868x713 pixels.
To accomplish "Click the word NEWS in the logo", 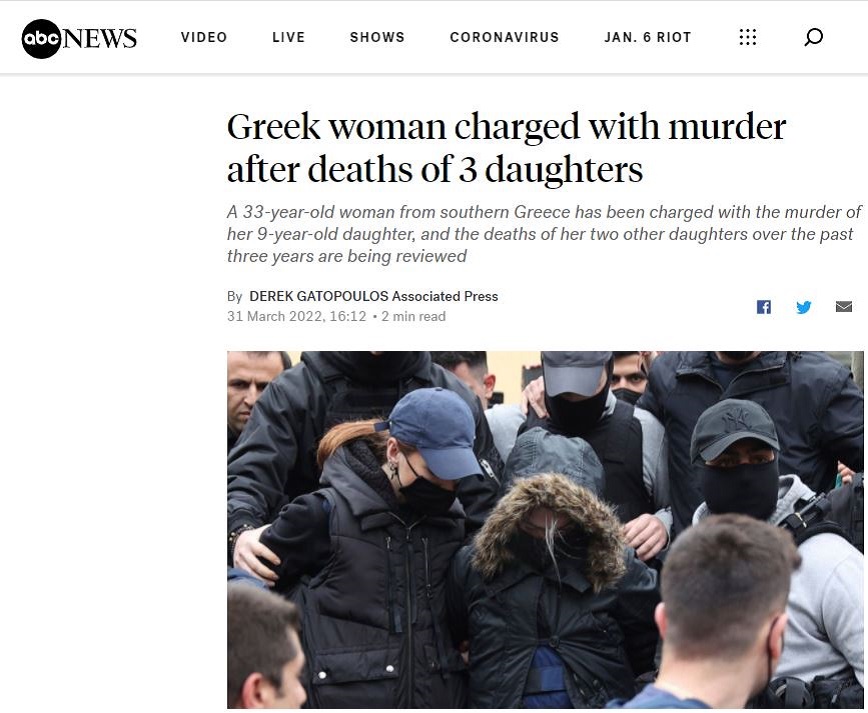I will (100, 38).
